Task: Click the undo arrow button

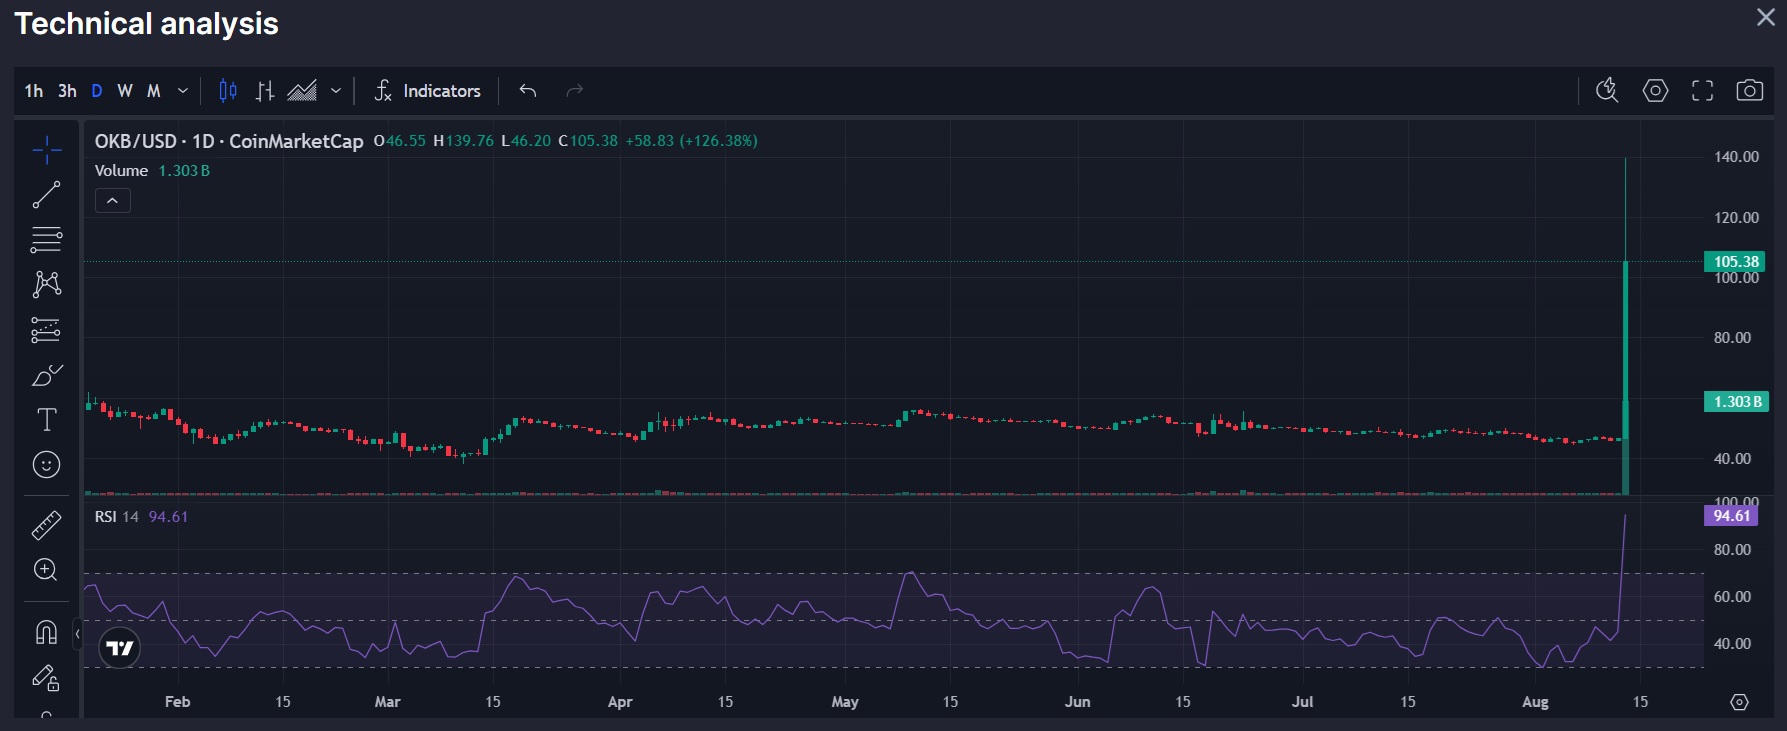Action: click(x=528, y=91)
